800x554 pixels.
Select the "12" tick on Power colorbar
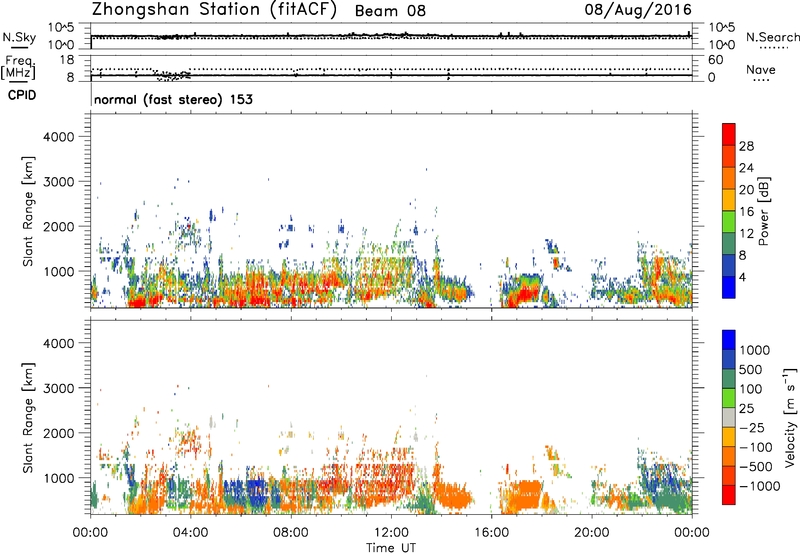click(x=746, y=234)
